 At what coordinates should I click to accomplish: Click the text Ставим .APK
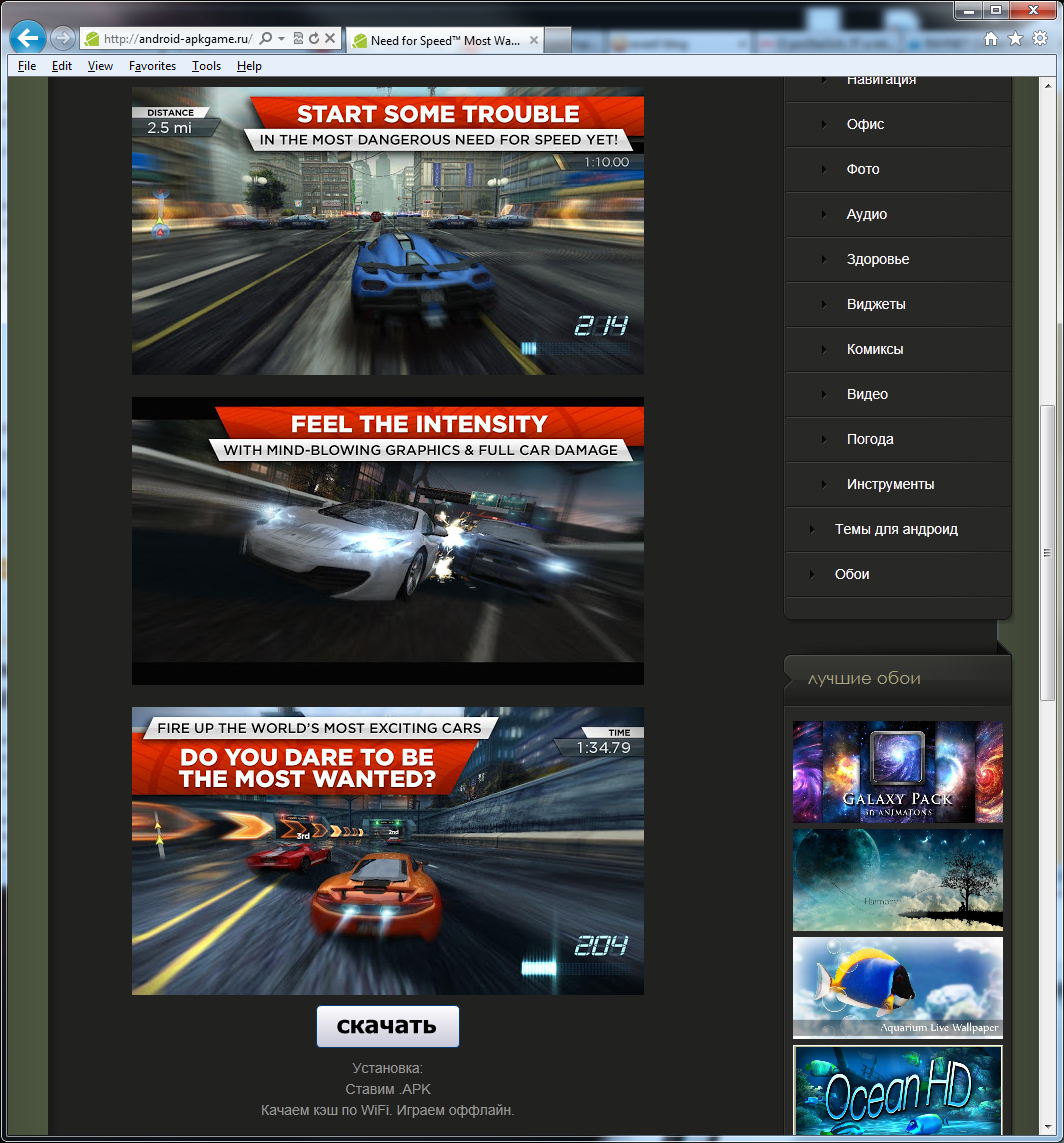point(388,1089)
